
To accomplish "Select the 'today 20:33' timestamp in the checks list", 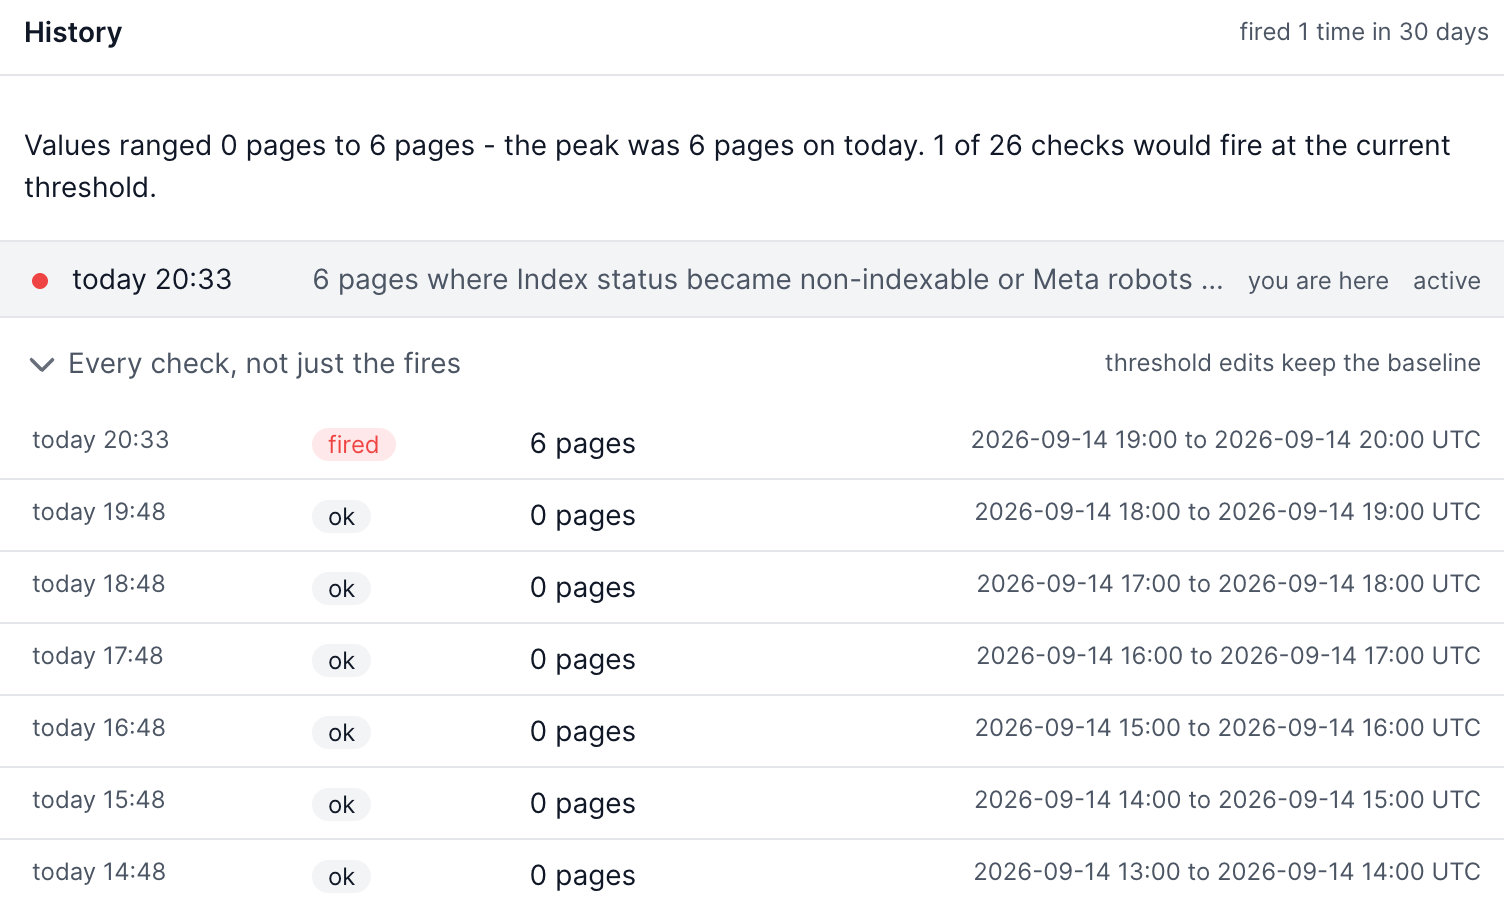I will tap(101, 440).
